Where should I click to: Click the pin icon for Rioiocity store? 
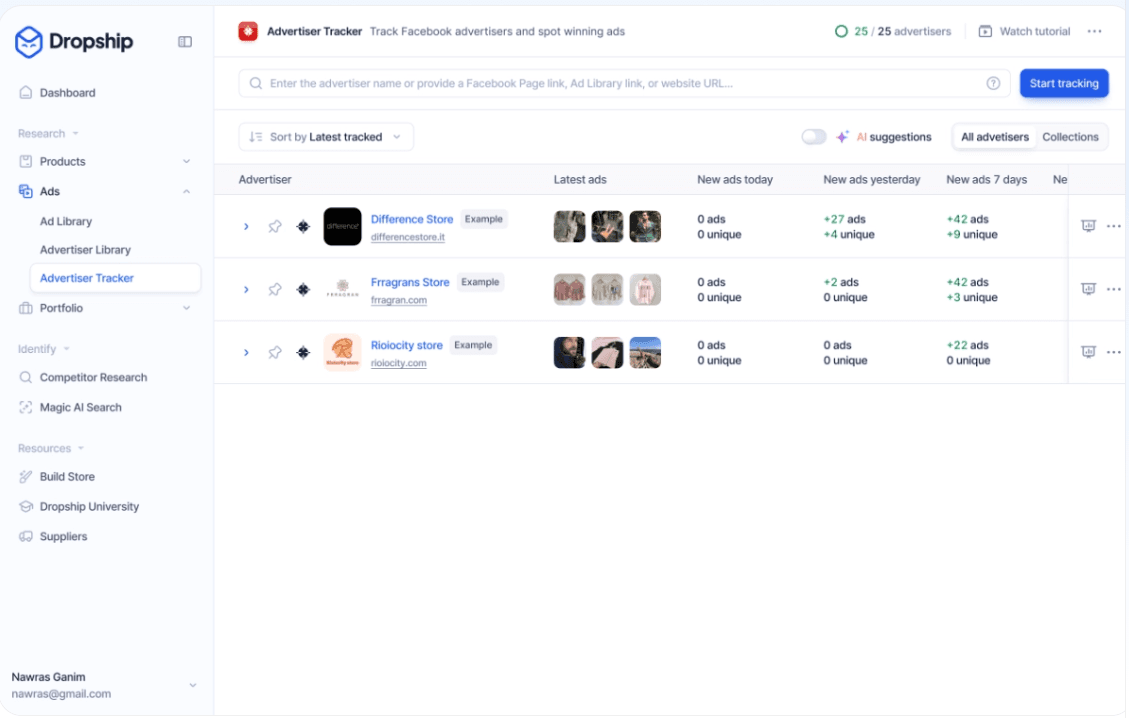pos(275,353)
